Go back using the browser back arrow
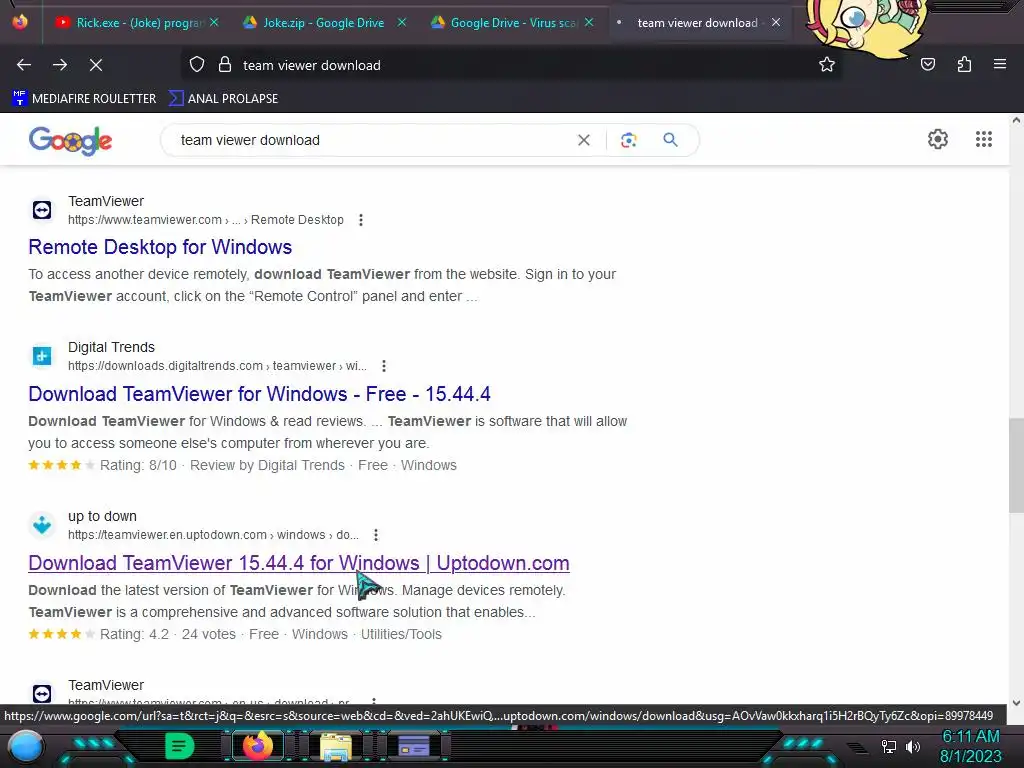 (x=24, y=65)
